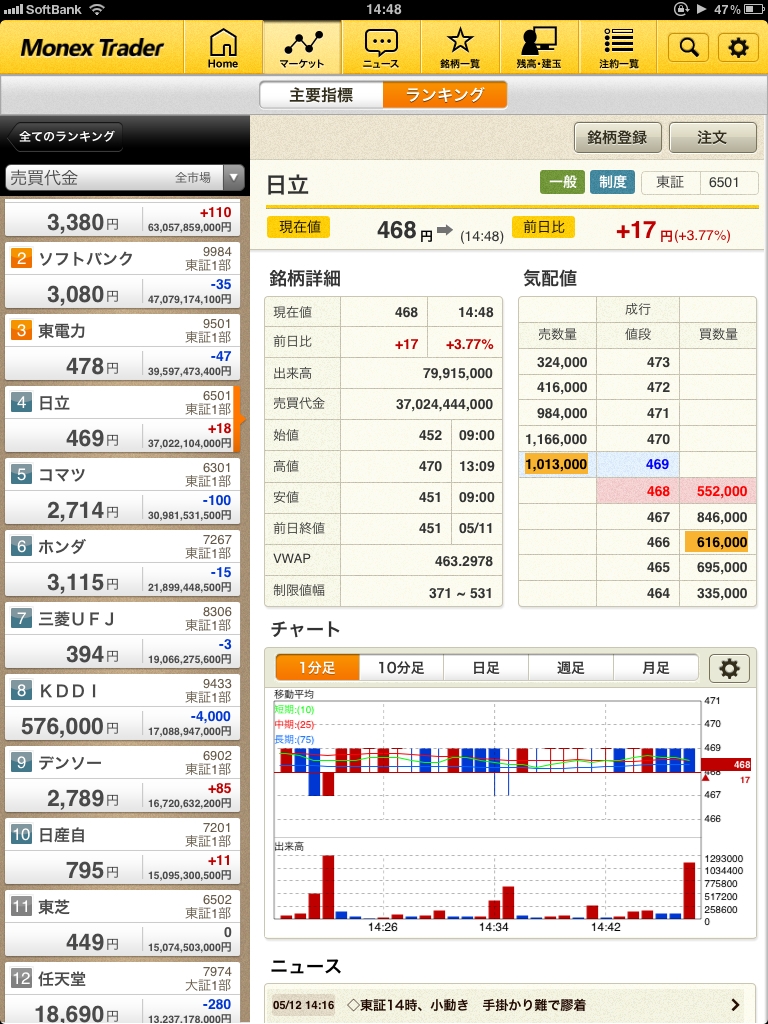Viewport: 768px width, 1024px height.
Task: Open the 注約一覧 list icon
Action: pyautogui.click(x=618, y=47)
